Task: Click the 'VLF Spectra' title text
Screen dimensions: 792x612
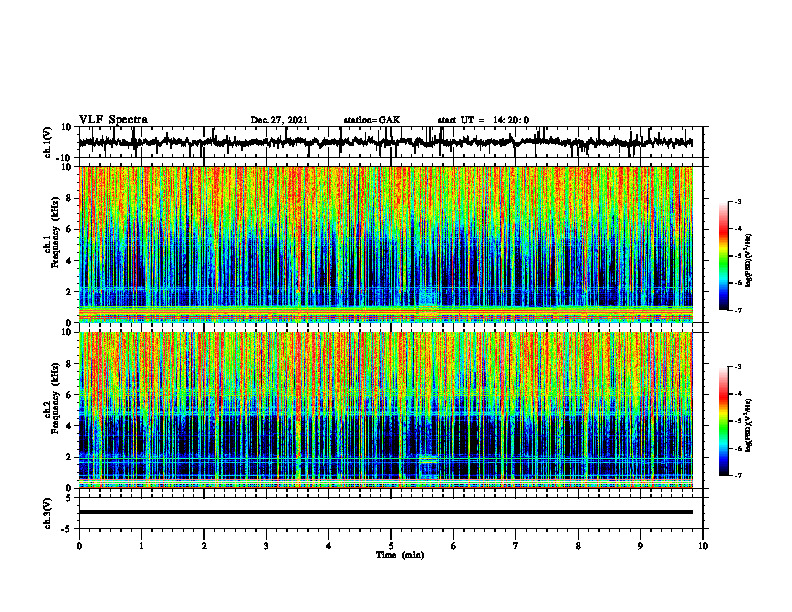Action: [x=114, y=120]
